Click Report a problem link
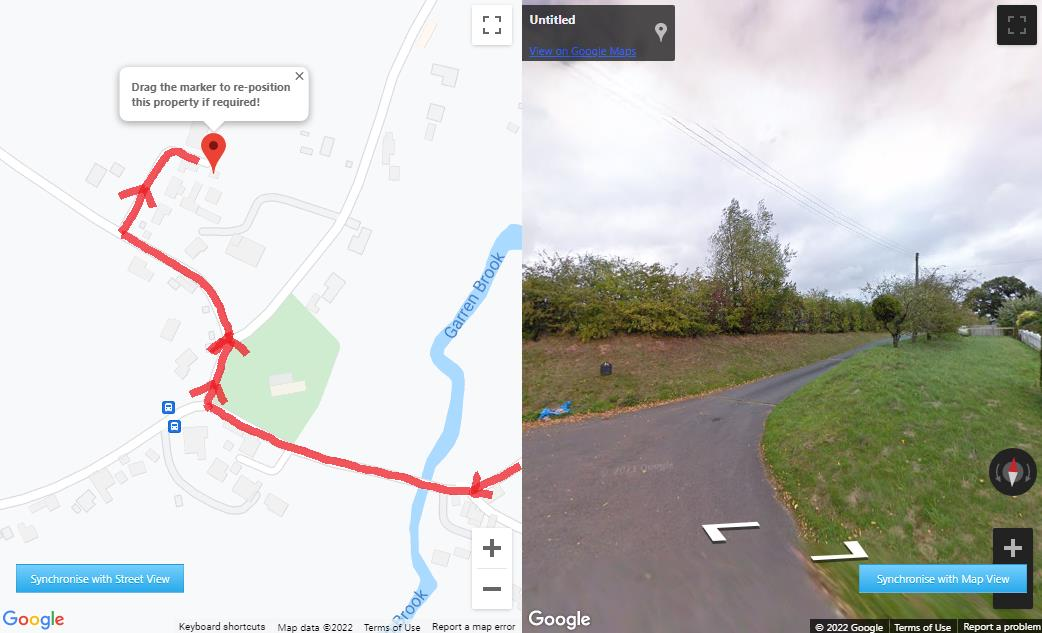The height and width of the screenshot is (633, 1042). [1001, 626]
